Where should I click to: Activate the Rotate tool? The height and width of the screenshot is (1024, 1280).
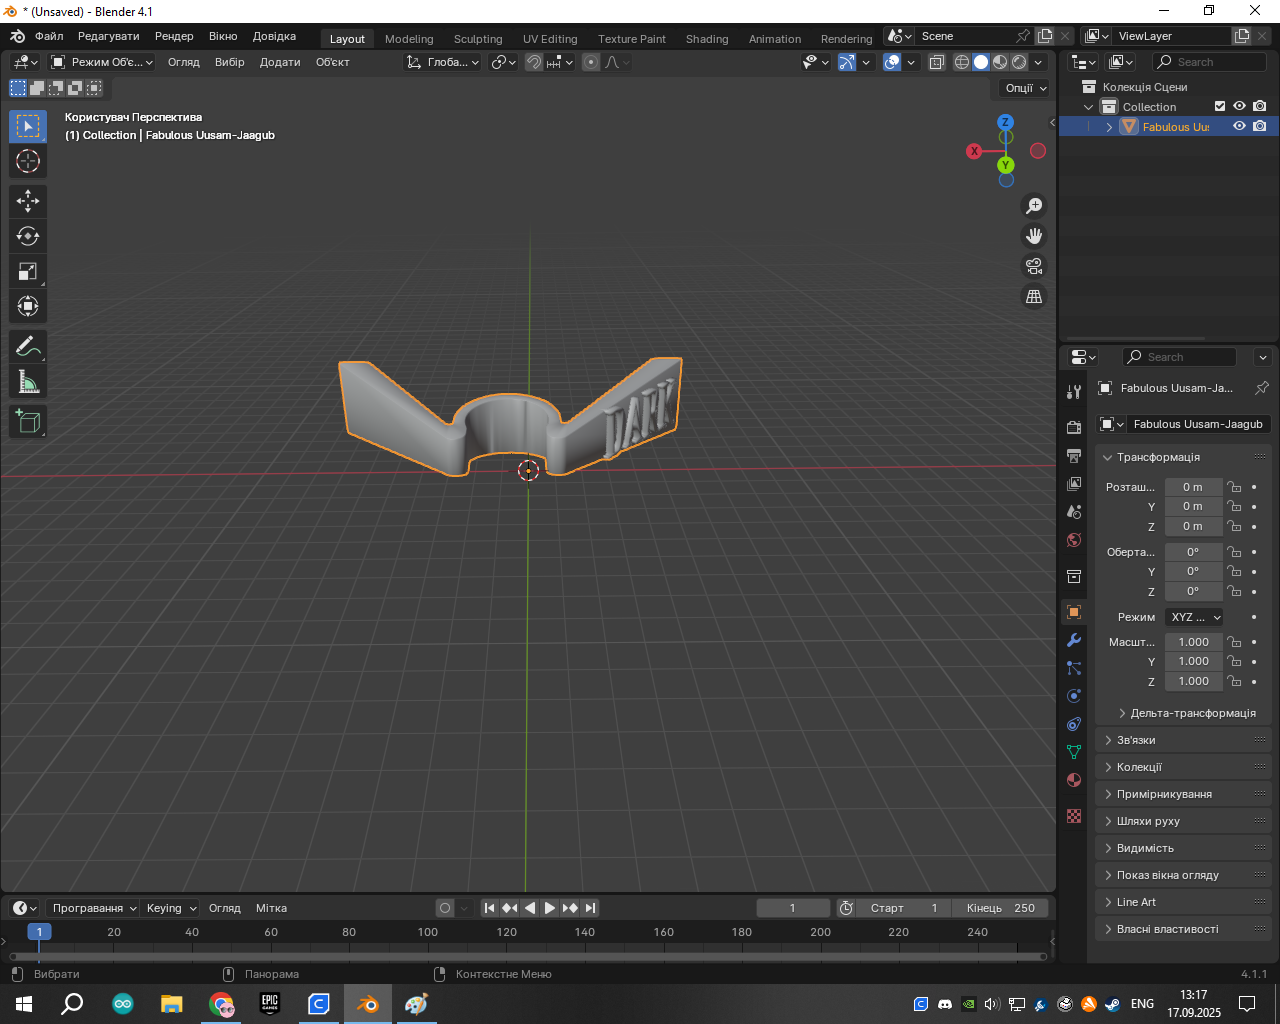pos(28,236)
